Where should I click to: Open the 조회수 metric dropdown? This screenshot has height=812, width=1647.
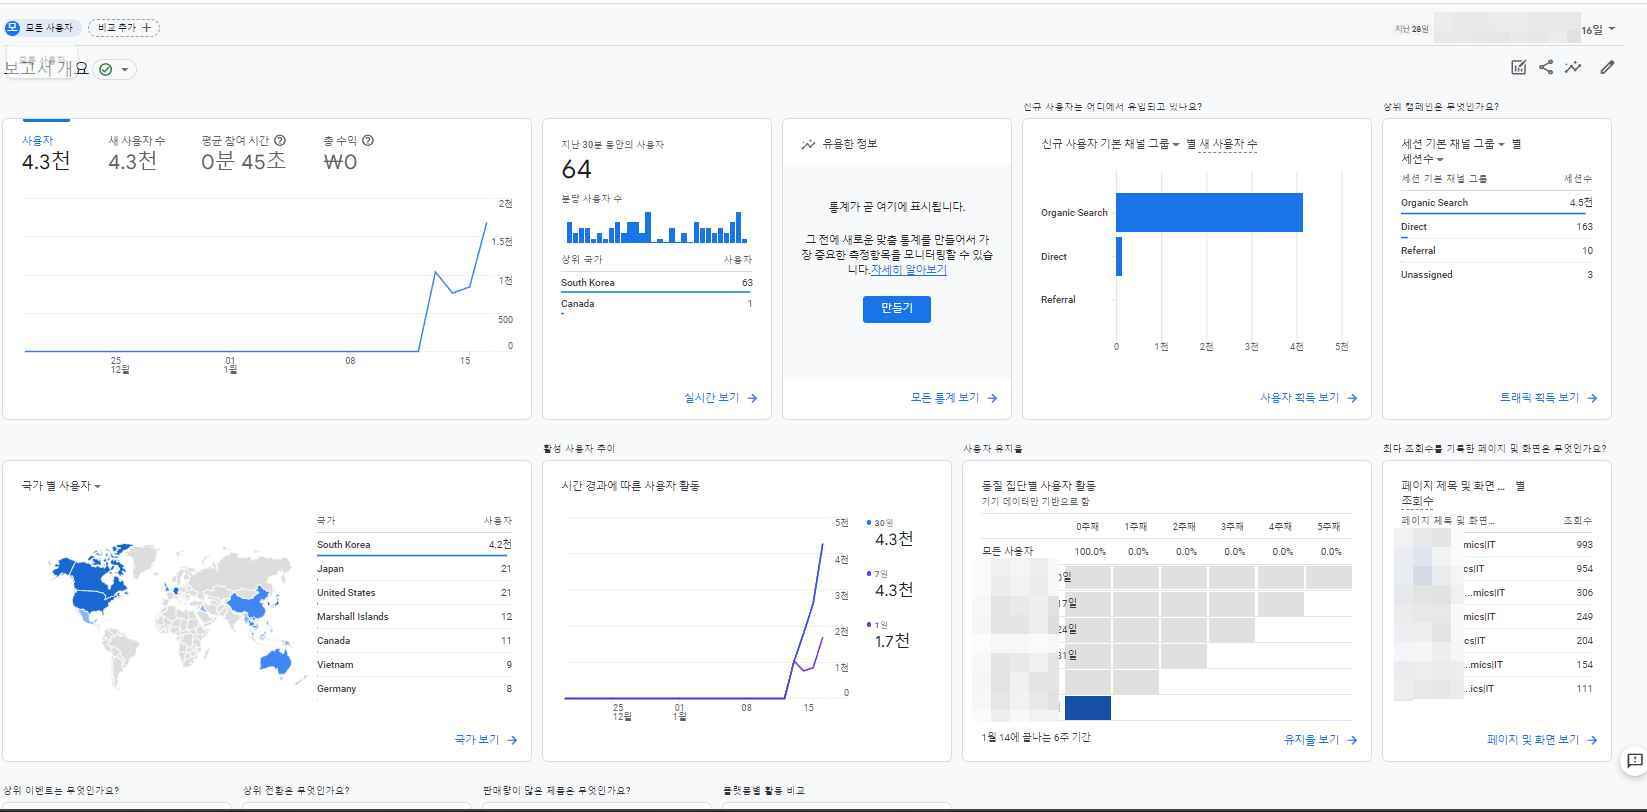(x=1417, y=501)
